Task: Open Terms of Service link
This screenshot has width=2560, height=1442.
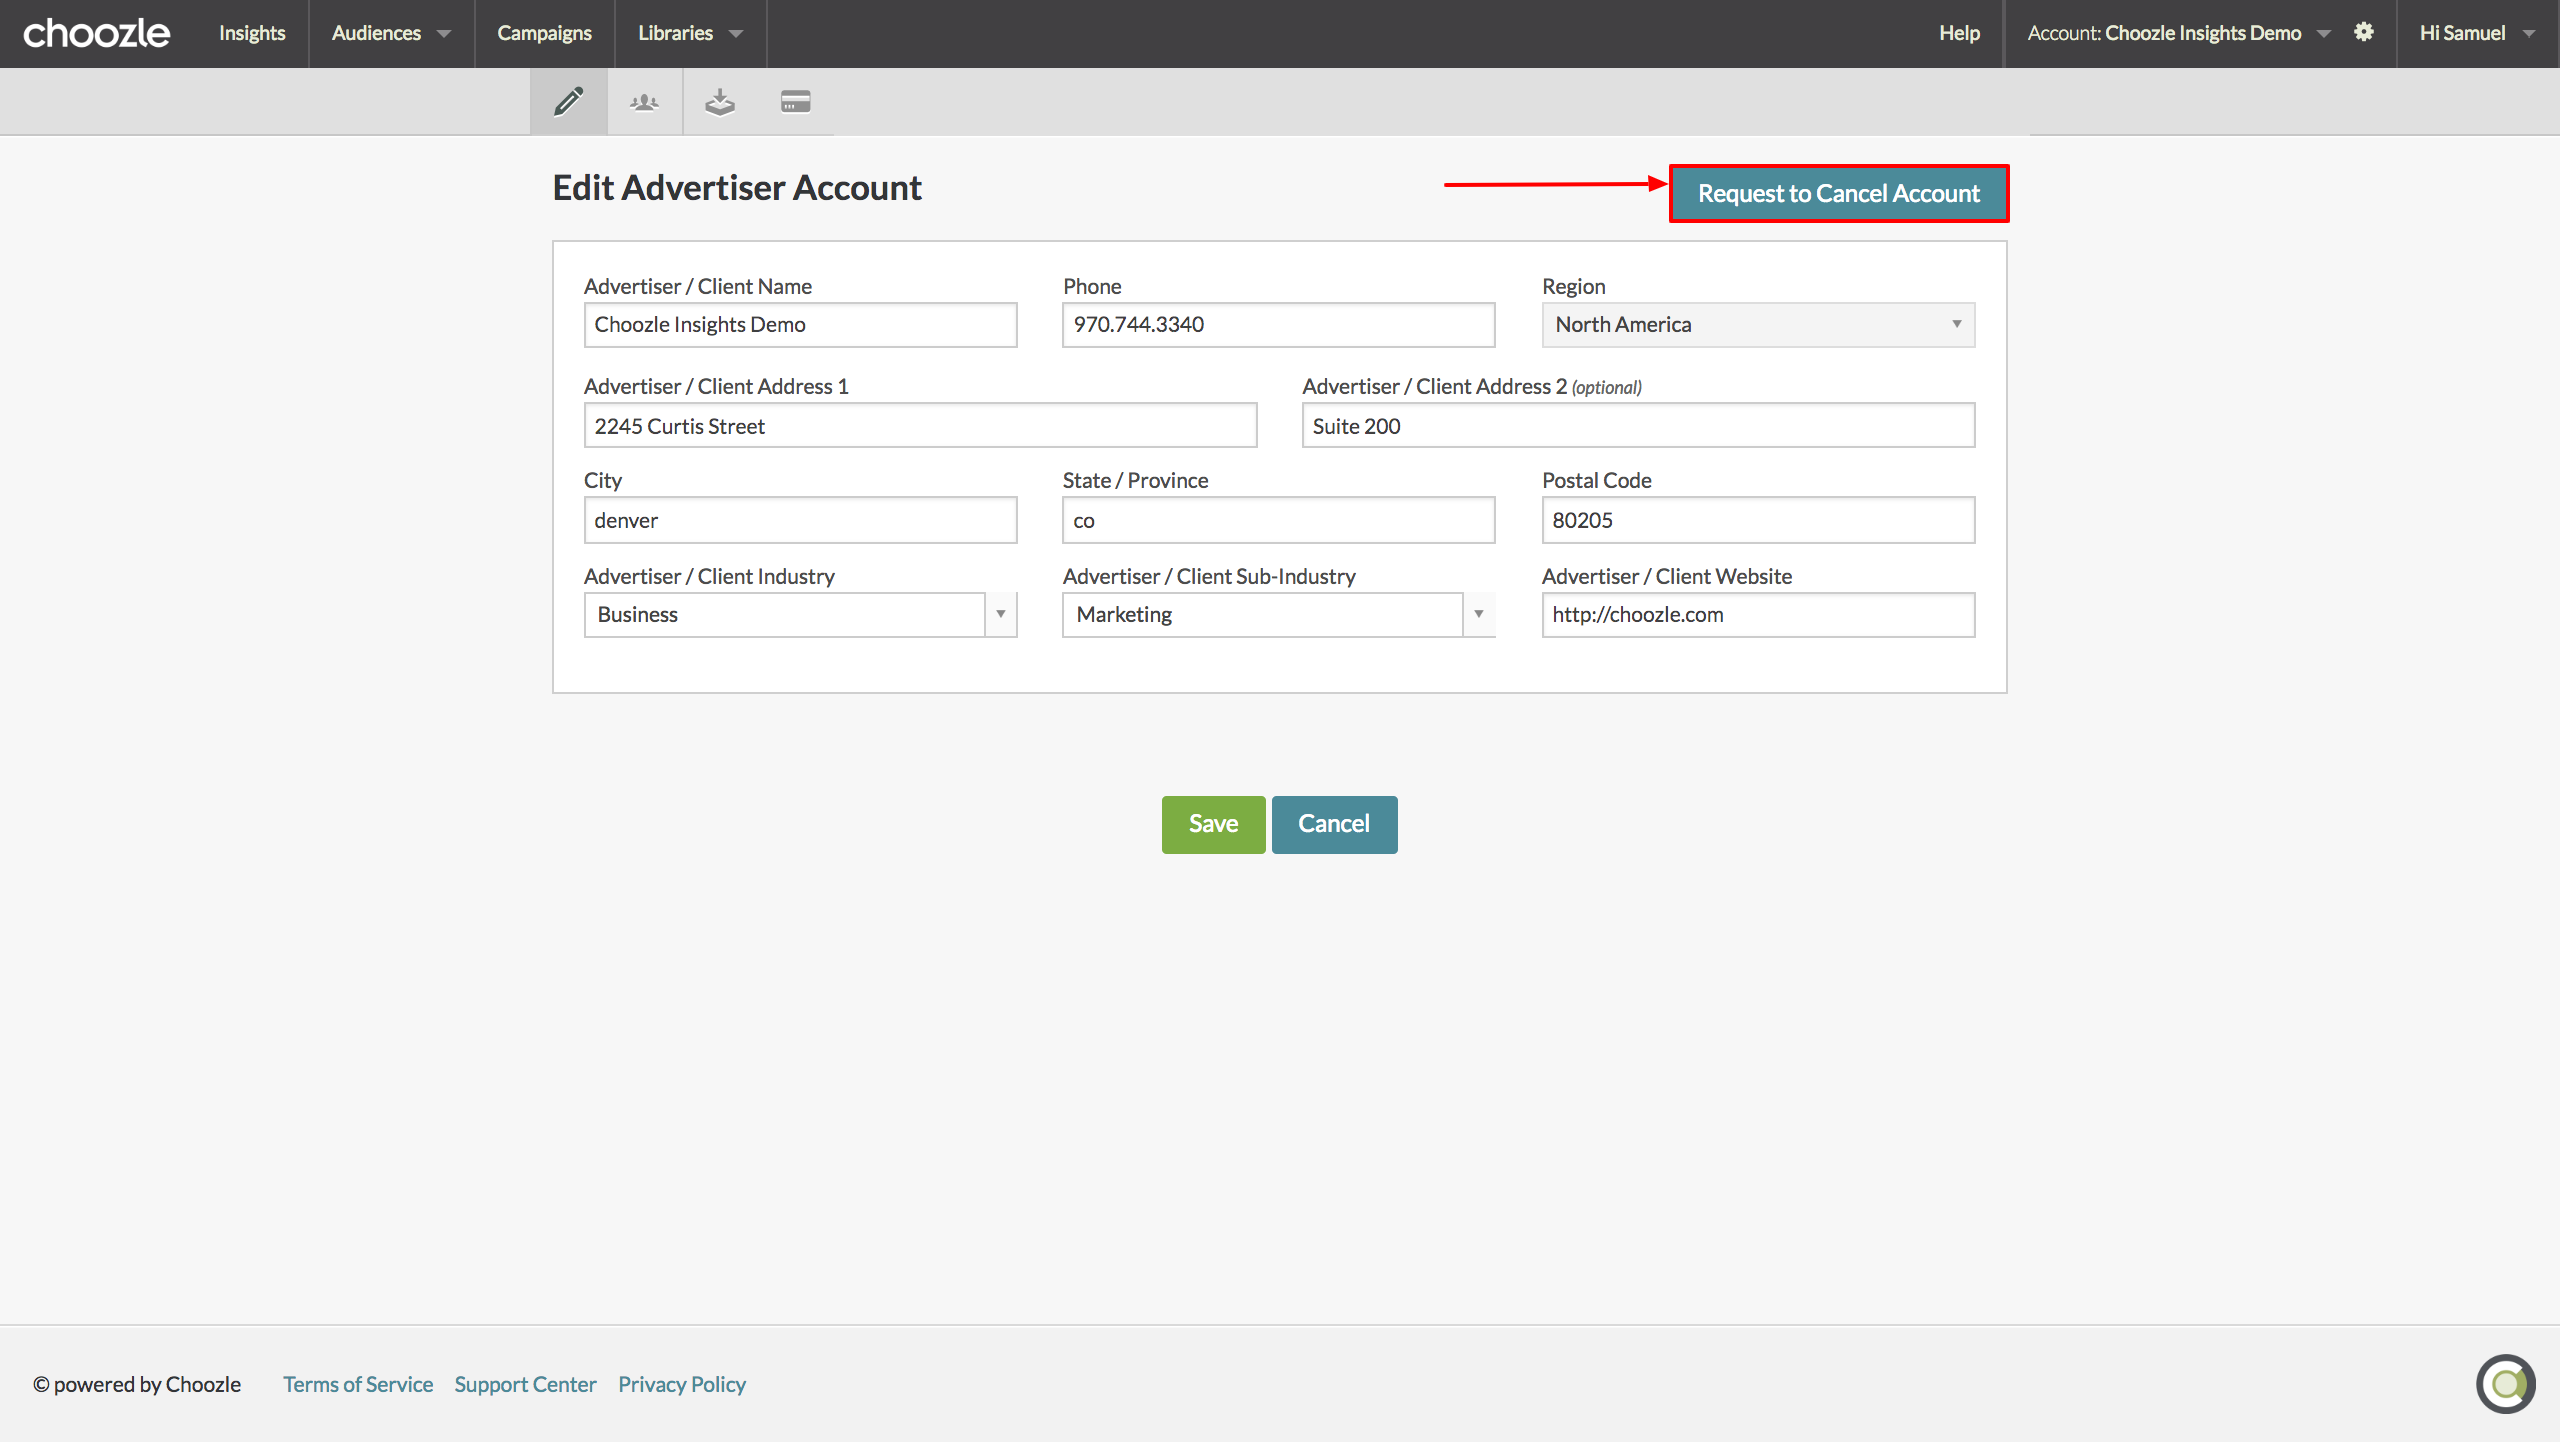Action: click(x=358, y=1384)
